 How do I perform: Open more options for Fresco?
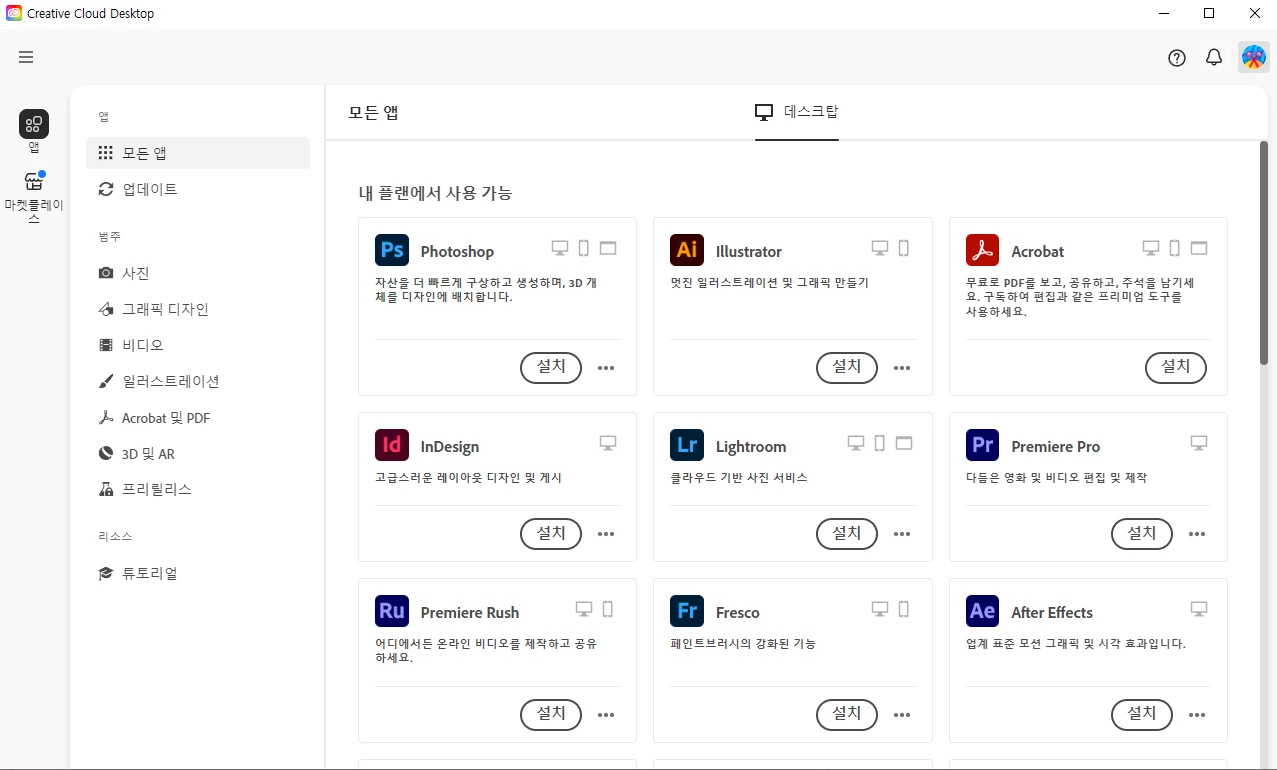click(x=902, y=715)
